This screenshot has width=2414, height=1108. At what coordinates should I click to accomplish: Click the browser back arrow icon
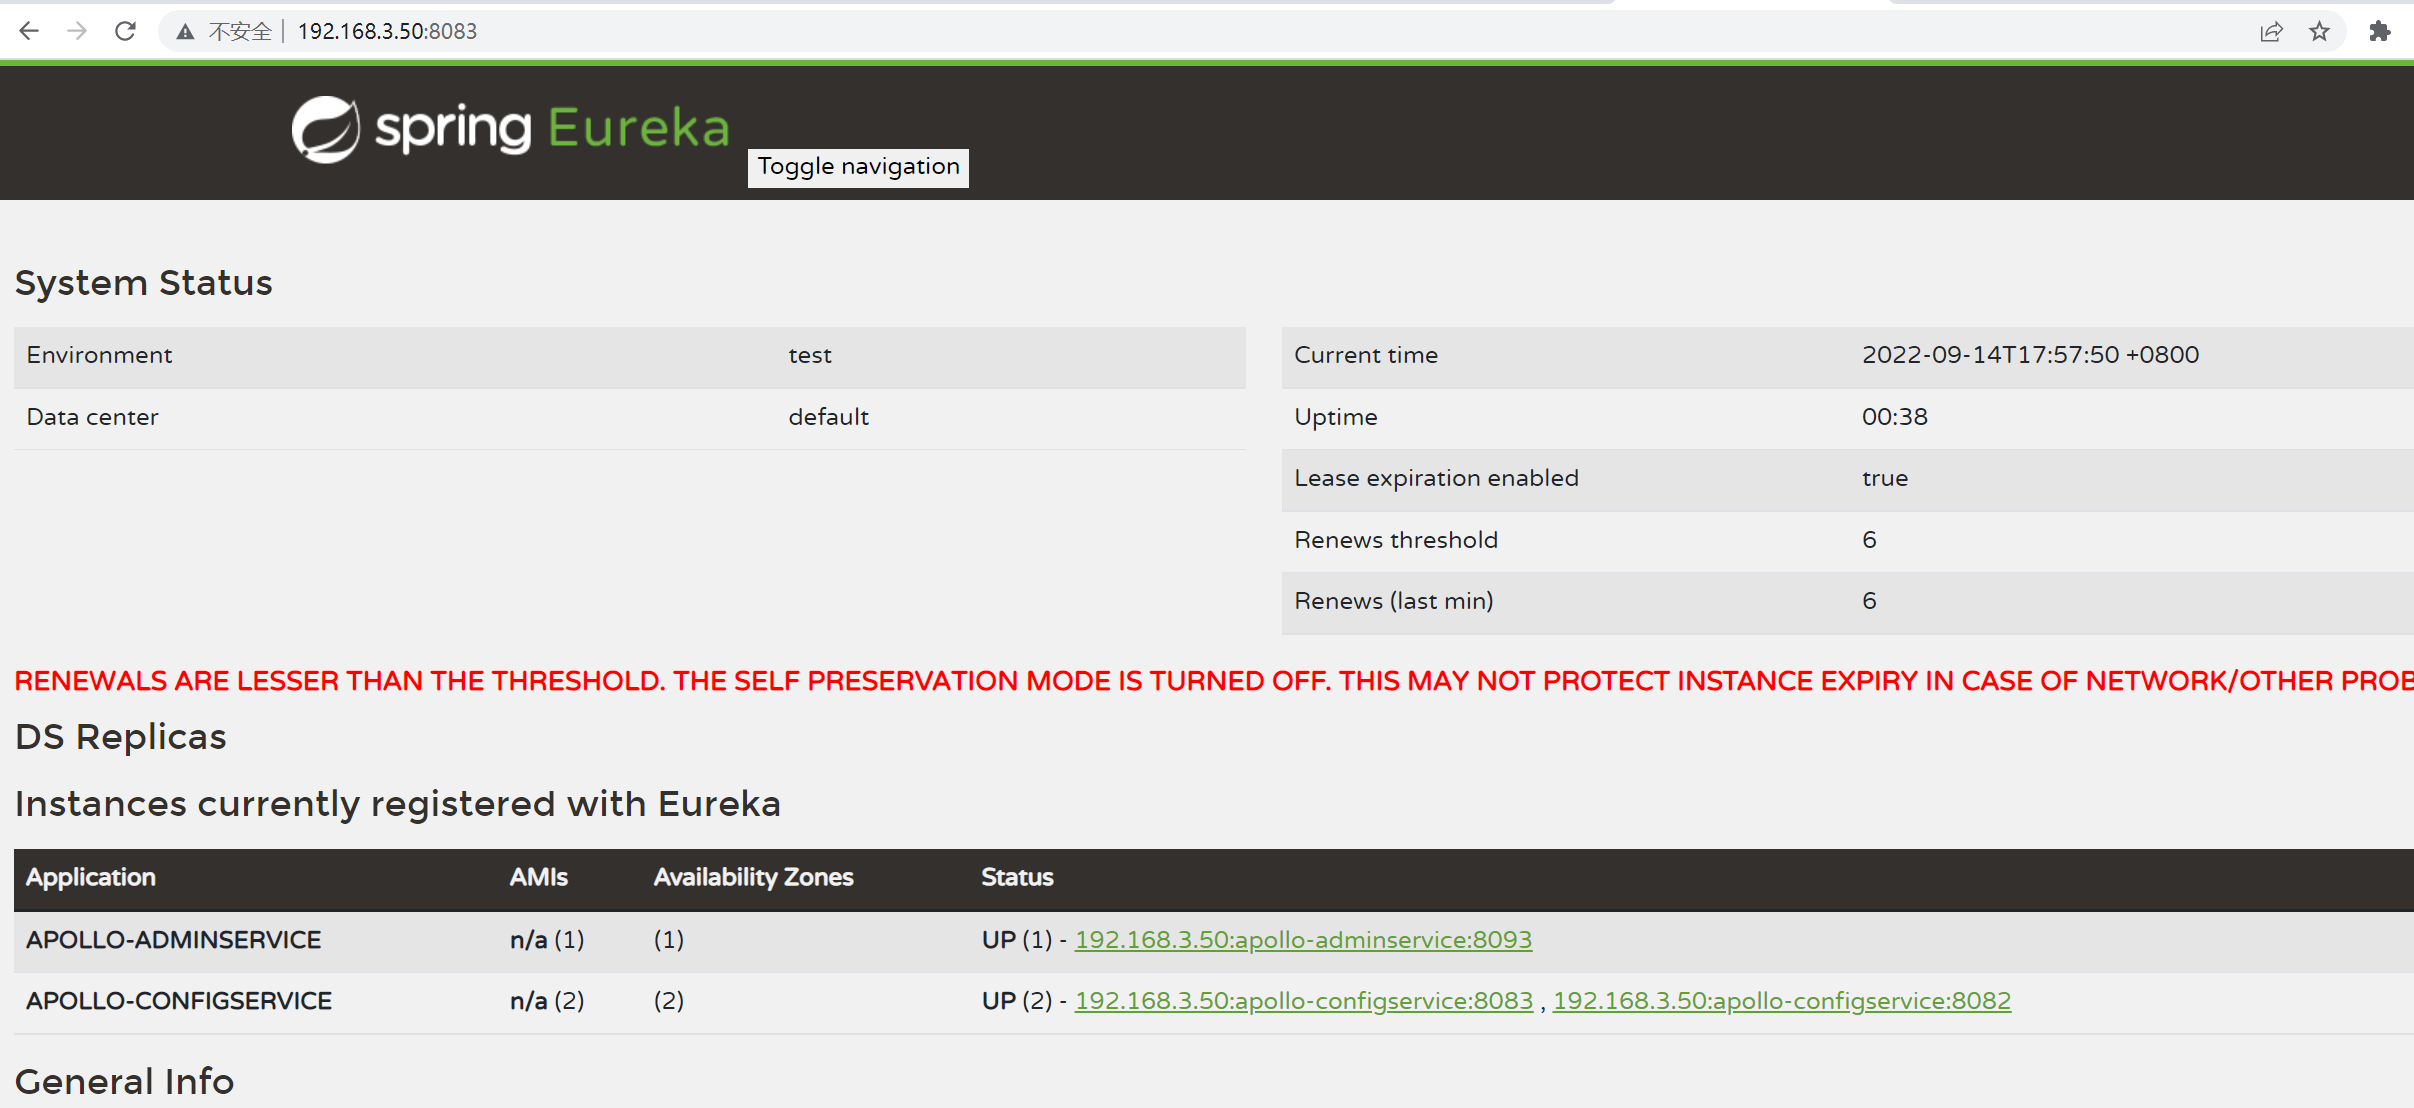point(29,31)
